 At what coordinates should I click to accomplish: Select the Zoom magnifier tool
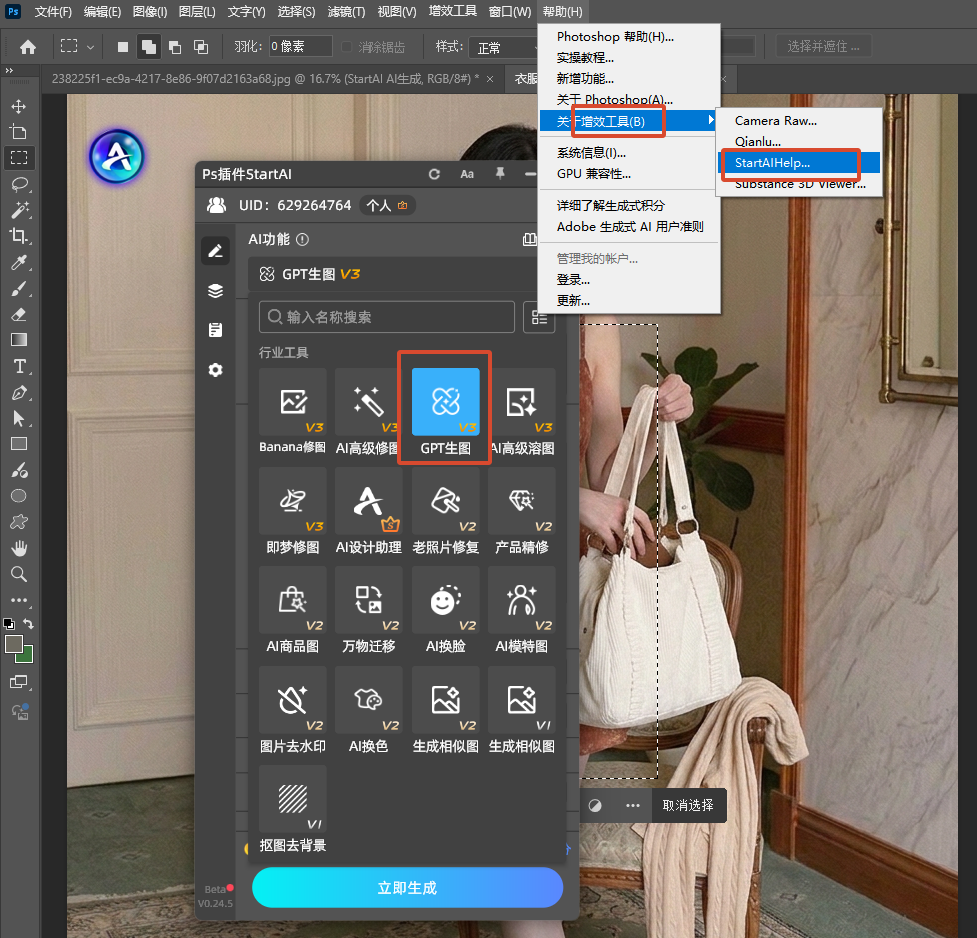(x=19, y=574)
